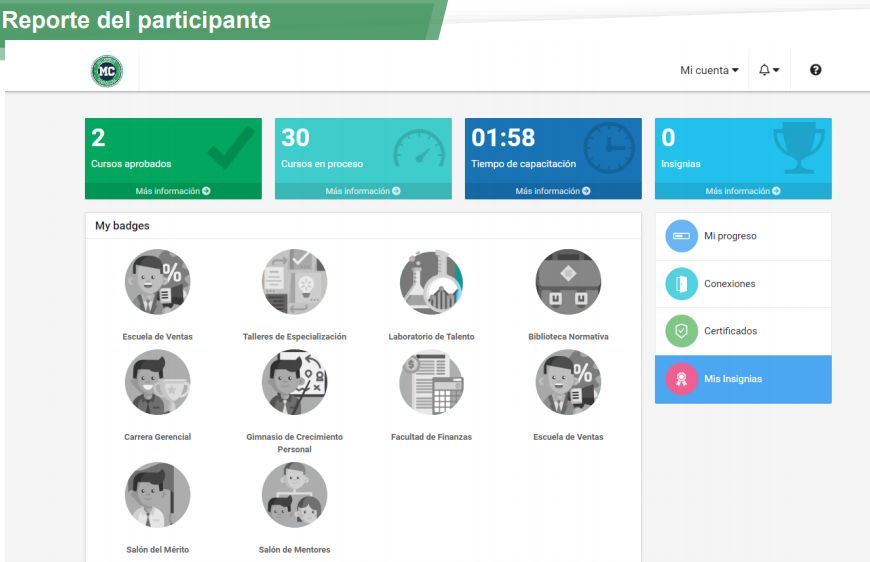The image size is (870, 562).
Task: Open Más información for Cursos aprobados
Action: [173, 191]
